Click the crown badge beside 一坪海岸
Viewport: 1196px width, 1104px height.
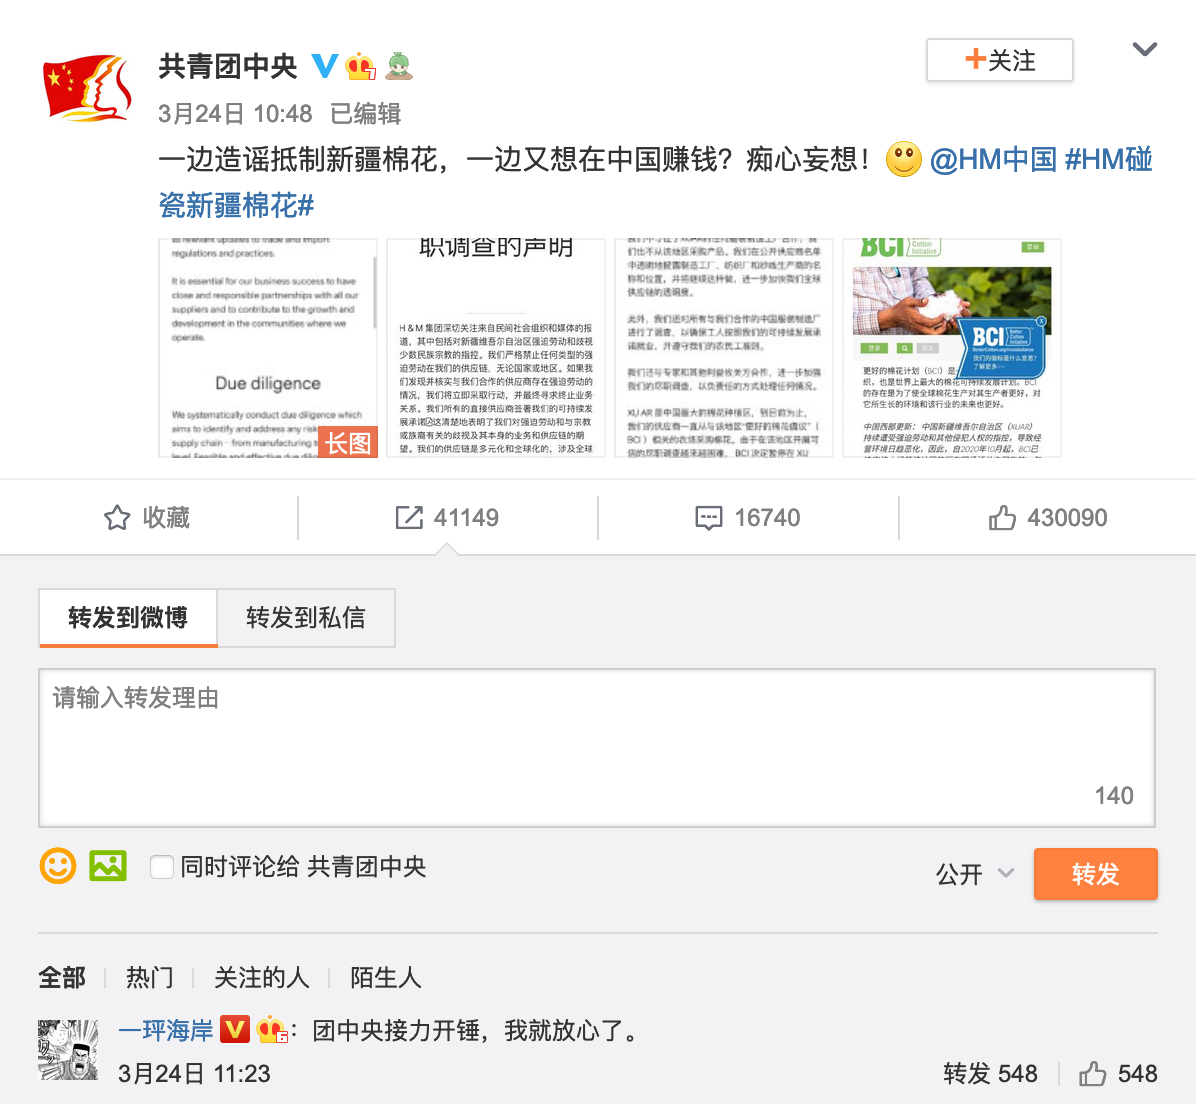click(272, 1030)
